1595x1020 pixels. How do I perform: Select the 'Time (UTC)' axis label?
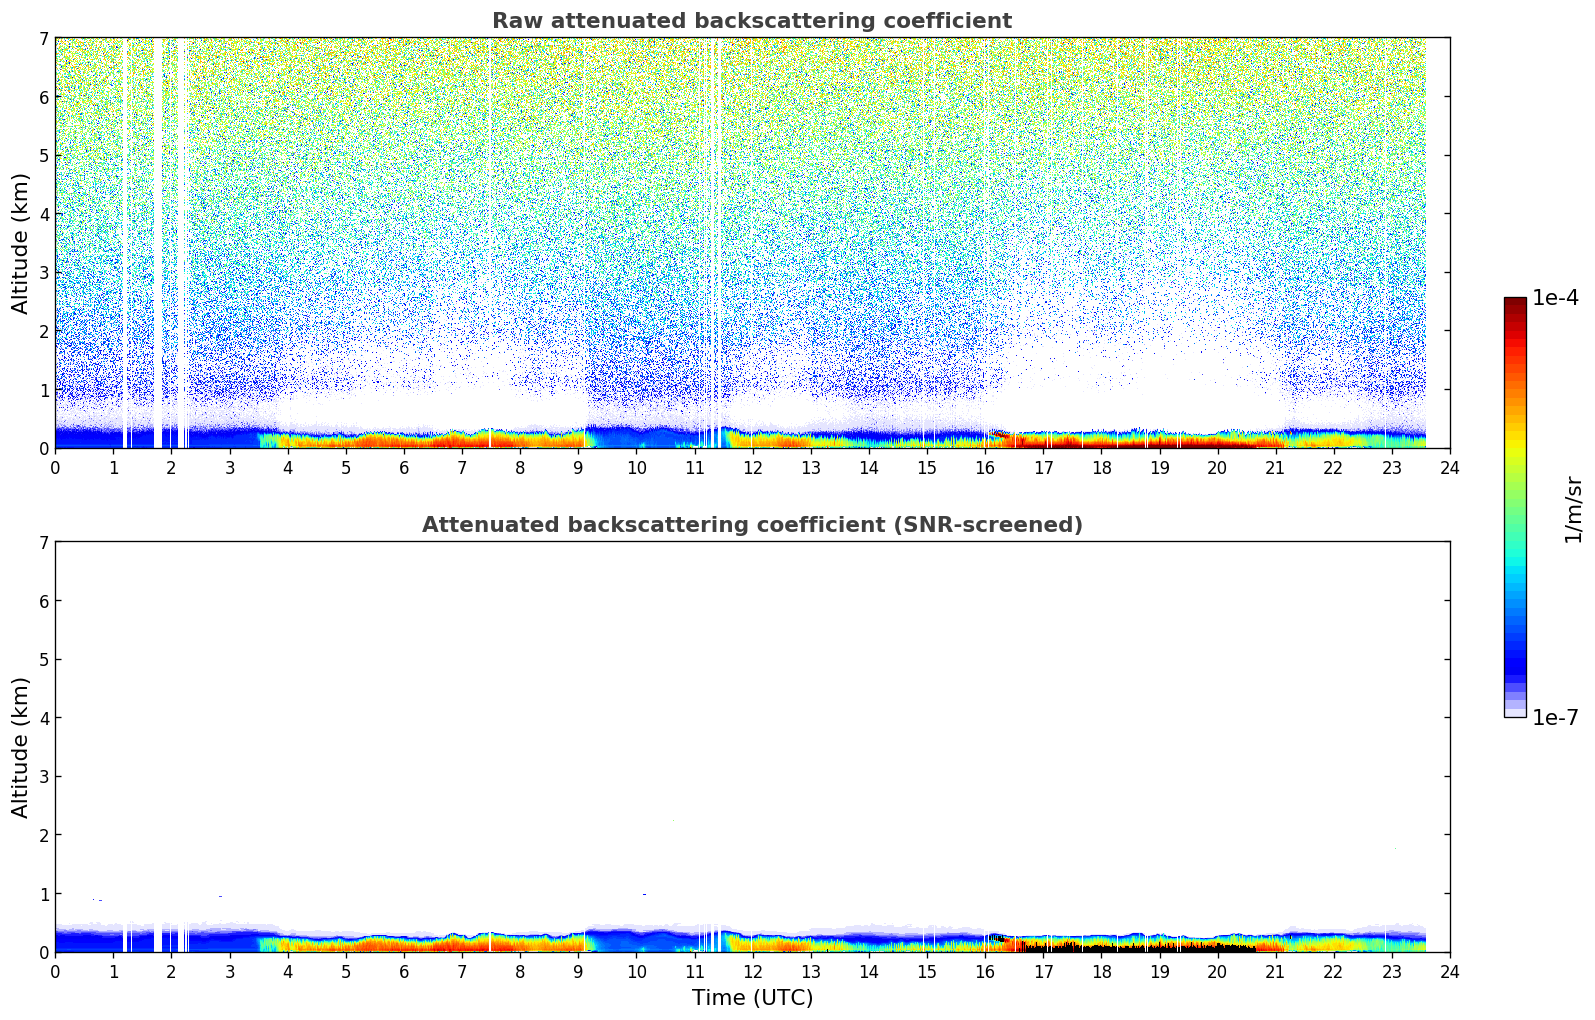pos(752,998)
